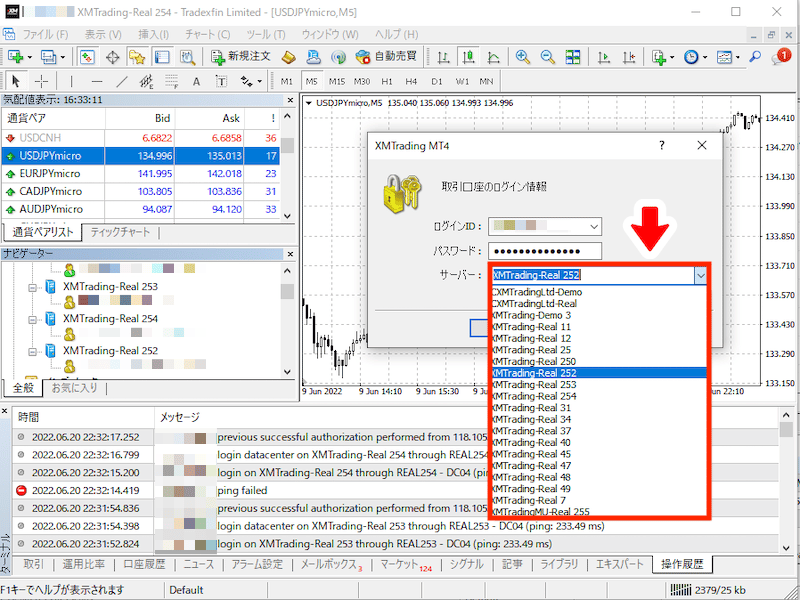800x600 pixels.
Task: Open the ログインID dropdown arrow
Action: coord(594,227)
